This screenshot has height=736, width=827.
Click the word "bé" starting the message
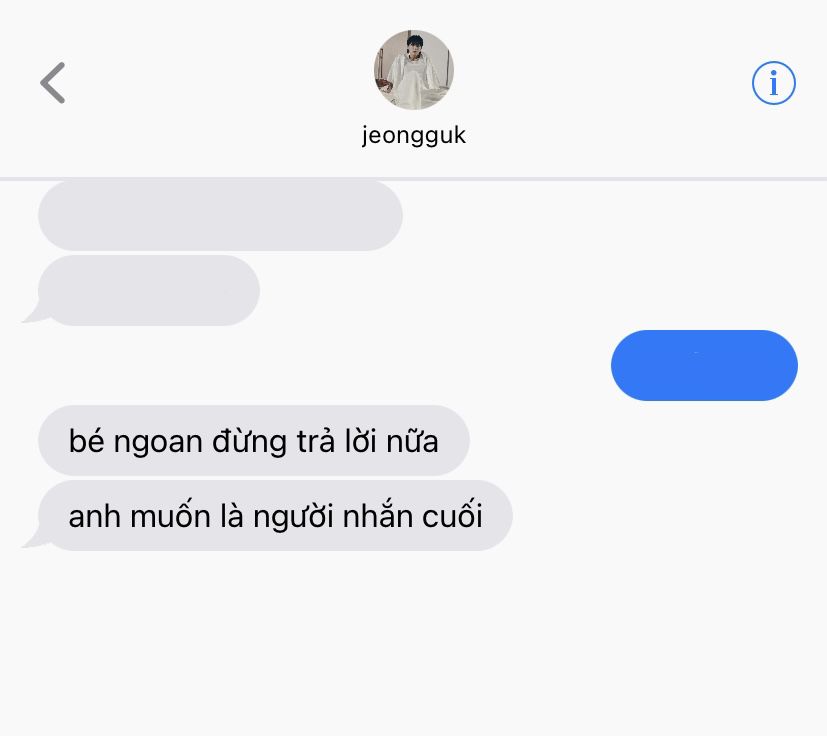click(x=86, y=440)
